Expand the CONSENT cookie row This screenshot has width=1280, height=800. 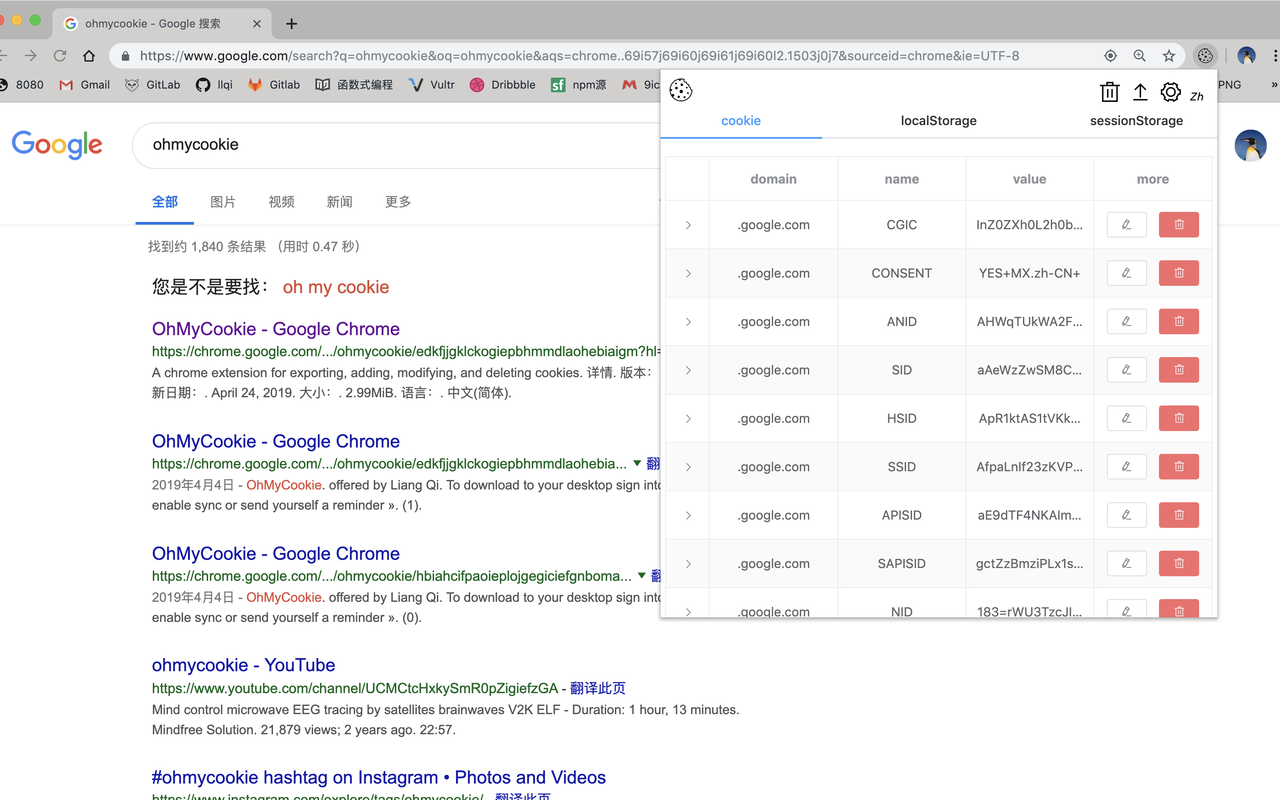[687, 273]
